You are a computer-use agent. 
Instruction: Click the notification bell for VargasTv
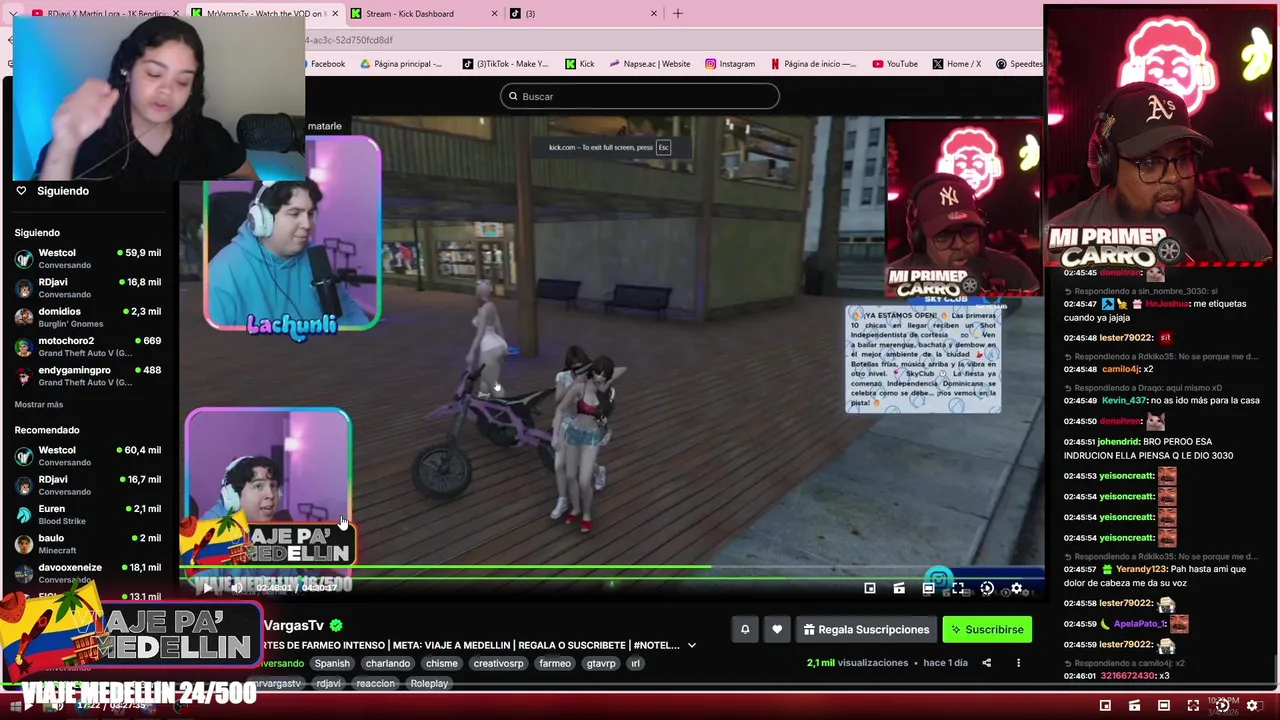pos(745,629)
